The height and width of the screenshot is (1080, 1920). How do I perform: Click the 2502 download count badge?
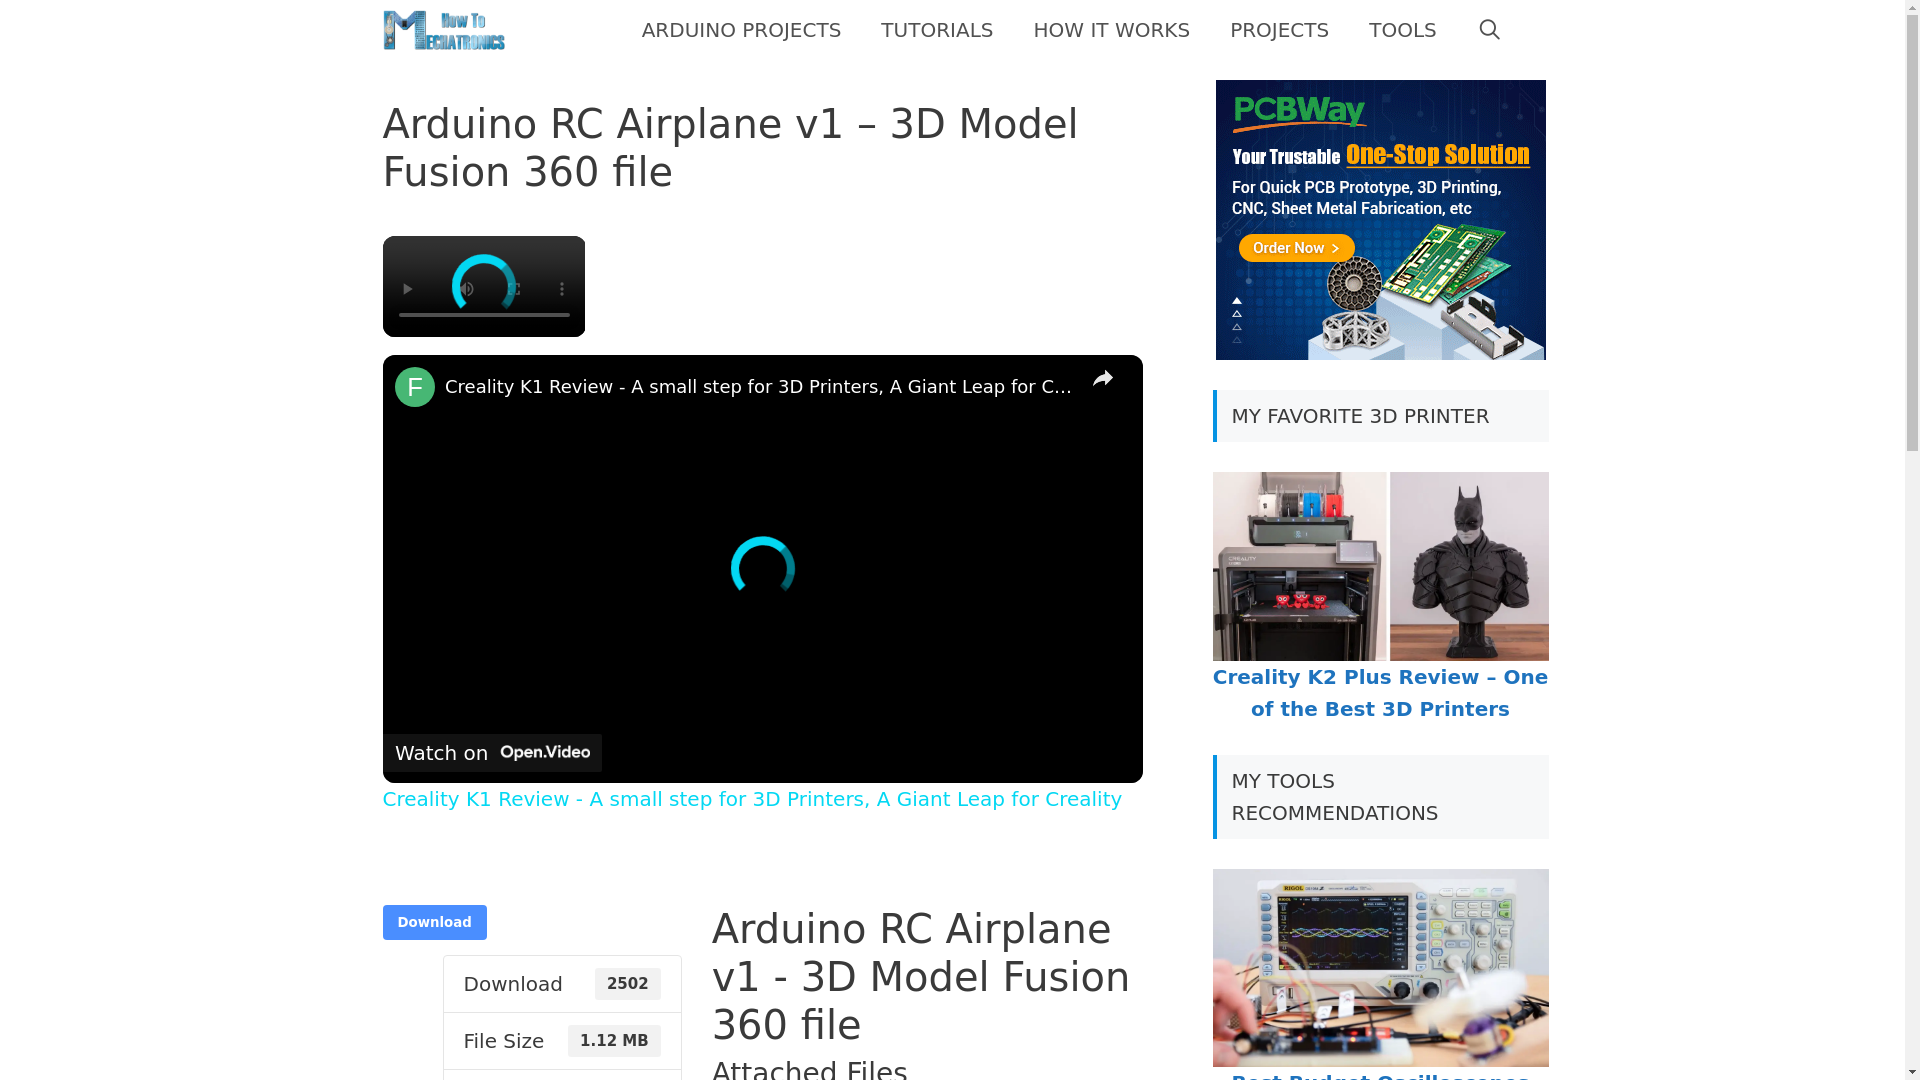(x=628, y=984)
